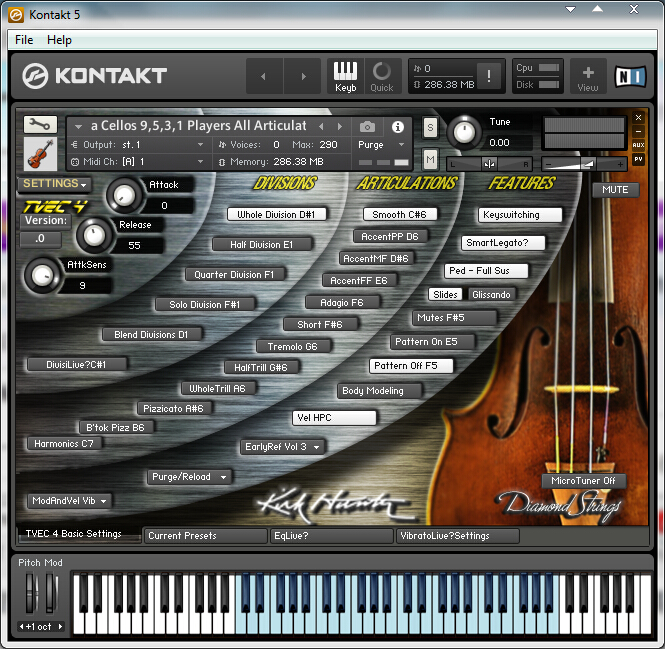The height and width of the screenshot is (649, 665).
Task: Toggle Smooth C#6 articulation
Action: (x=400, y=214)
